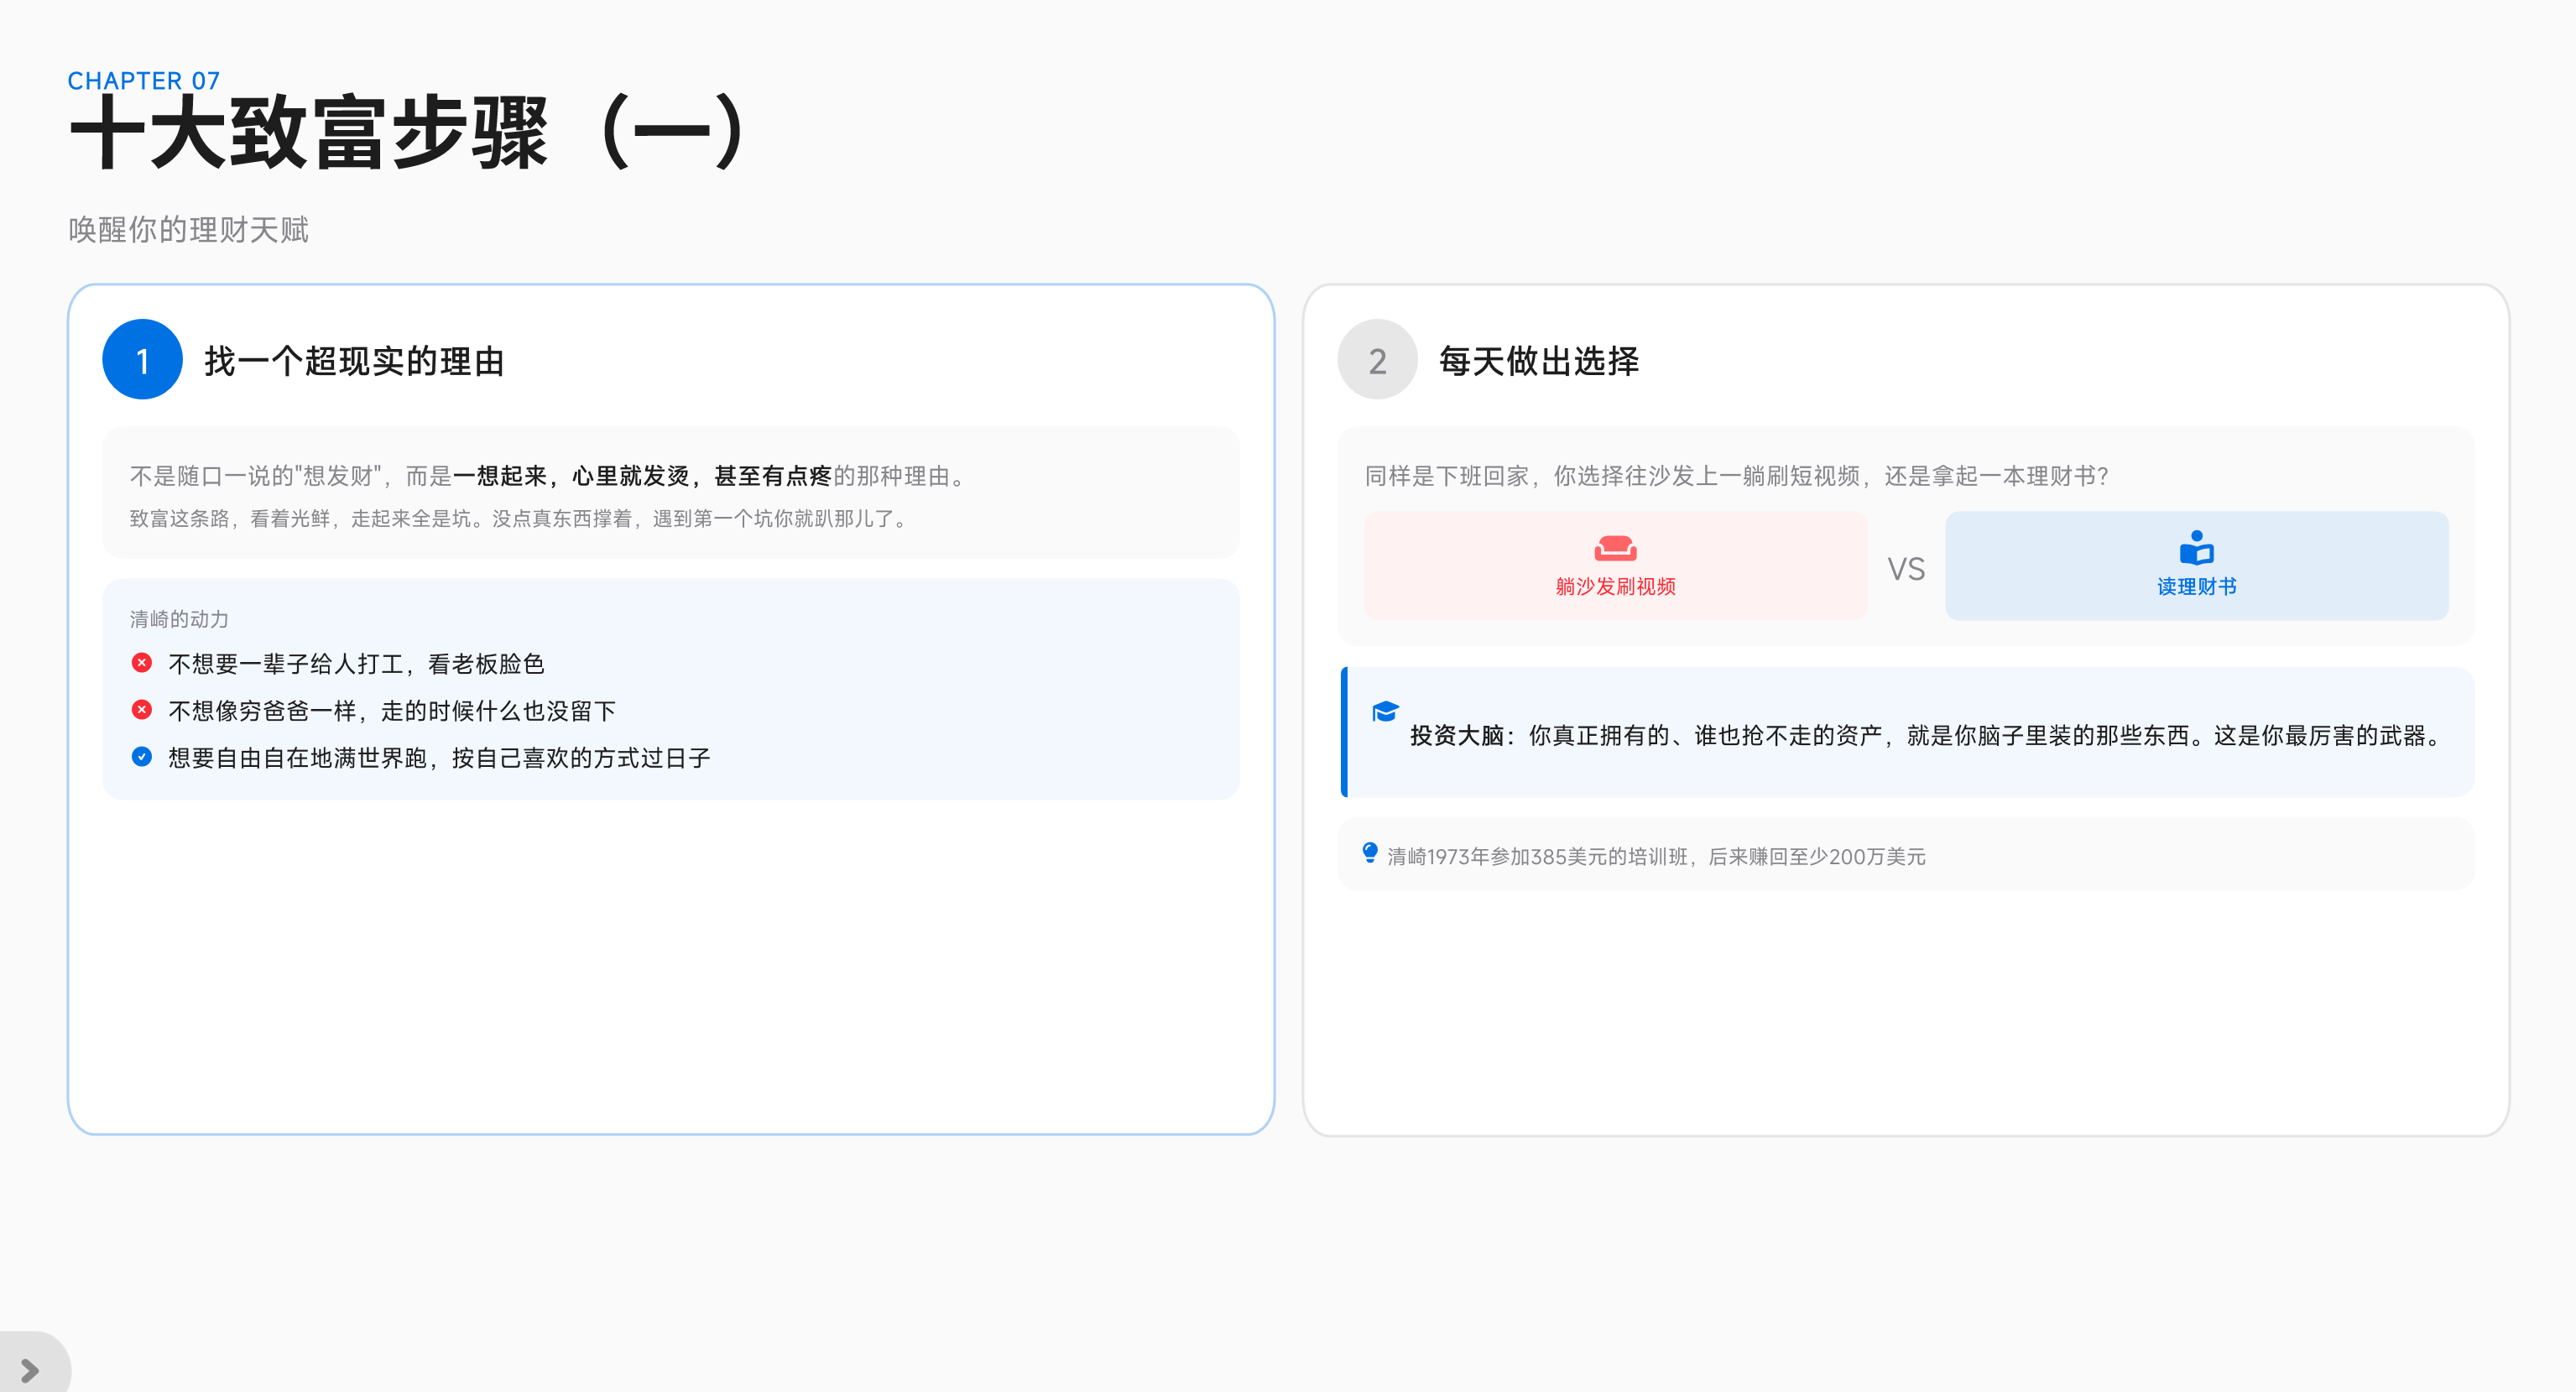Viewport: 2576px width, 1392px height.
Task: Expand the bottom-left chevron arrow tab
Action: [x=30, y=1369]
